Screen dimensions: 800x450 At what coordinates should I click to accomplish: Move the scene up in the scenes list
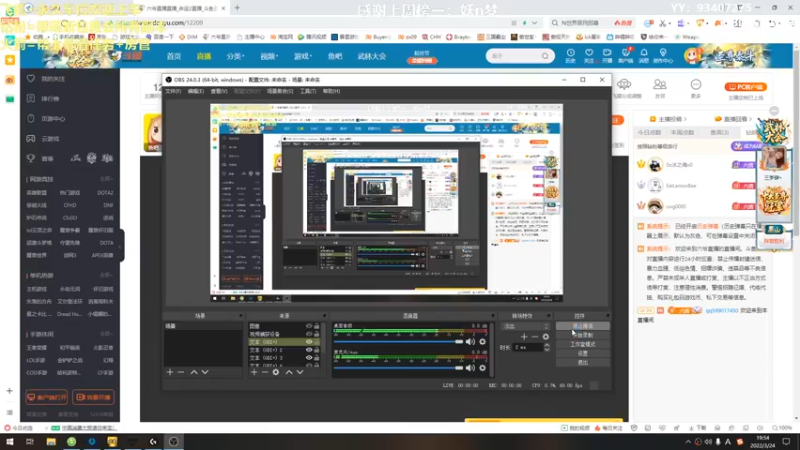(194, 372)
